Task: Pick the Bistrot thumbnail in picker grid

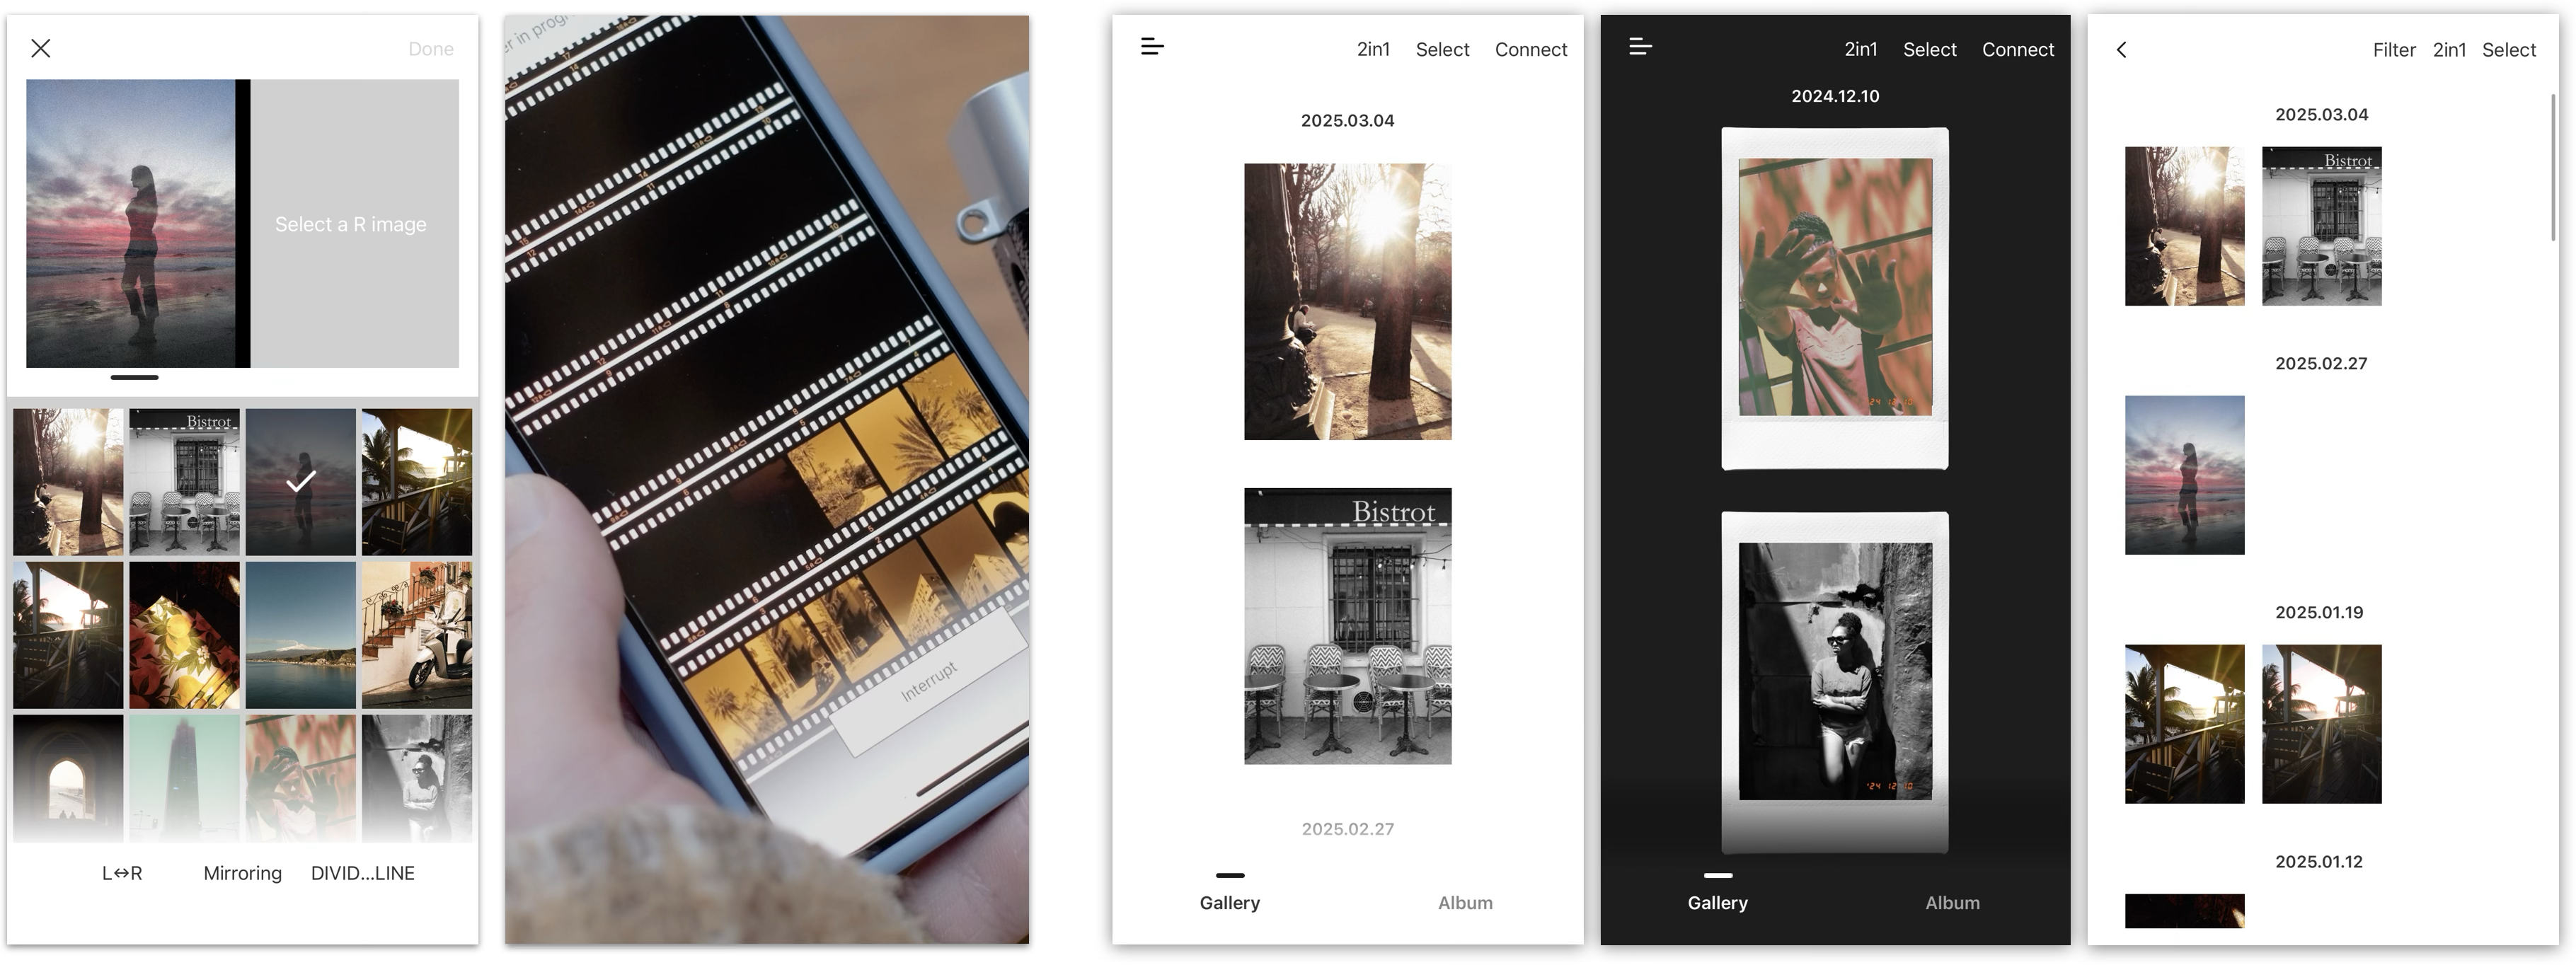Action: tap(185, 482)
